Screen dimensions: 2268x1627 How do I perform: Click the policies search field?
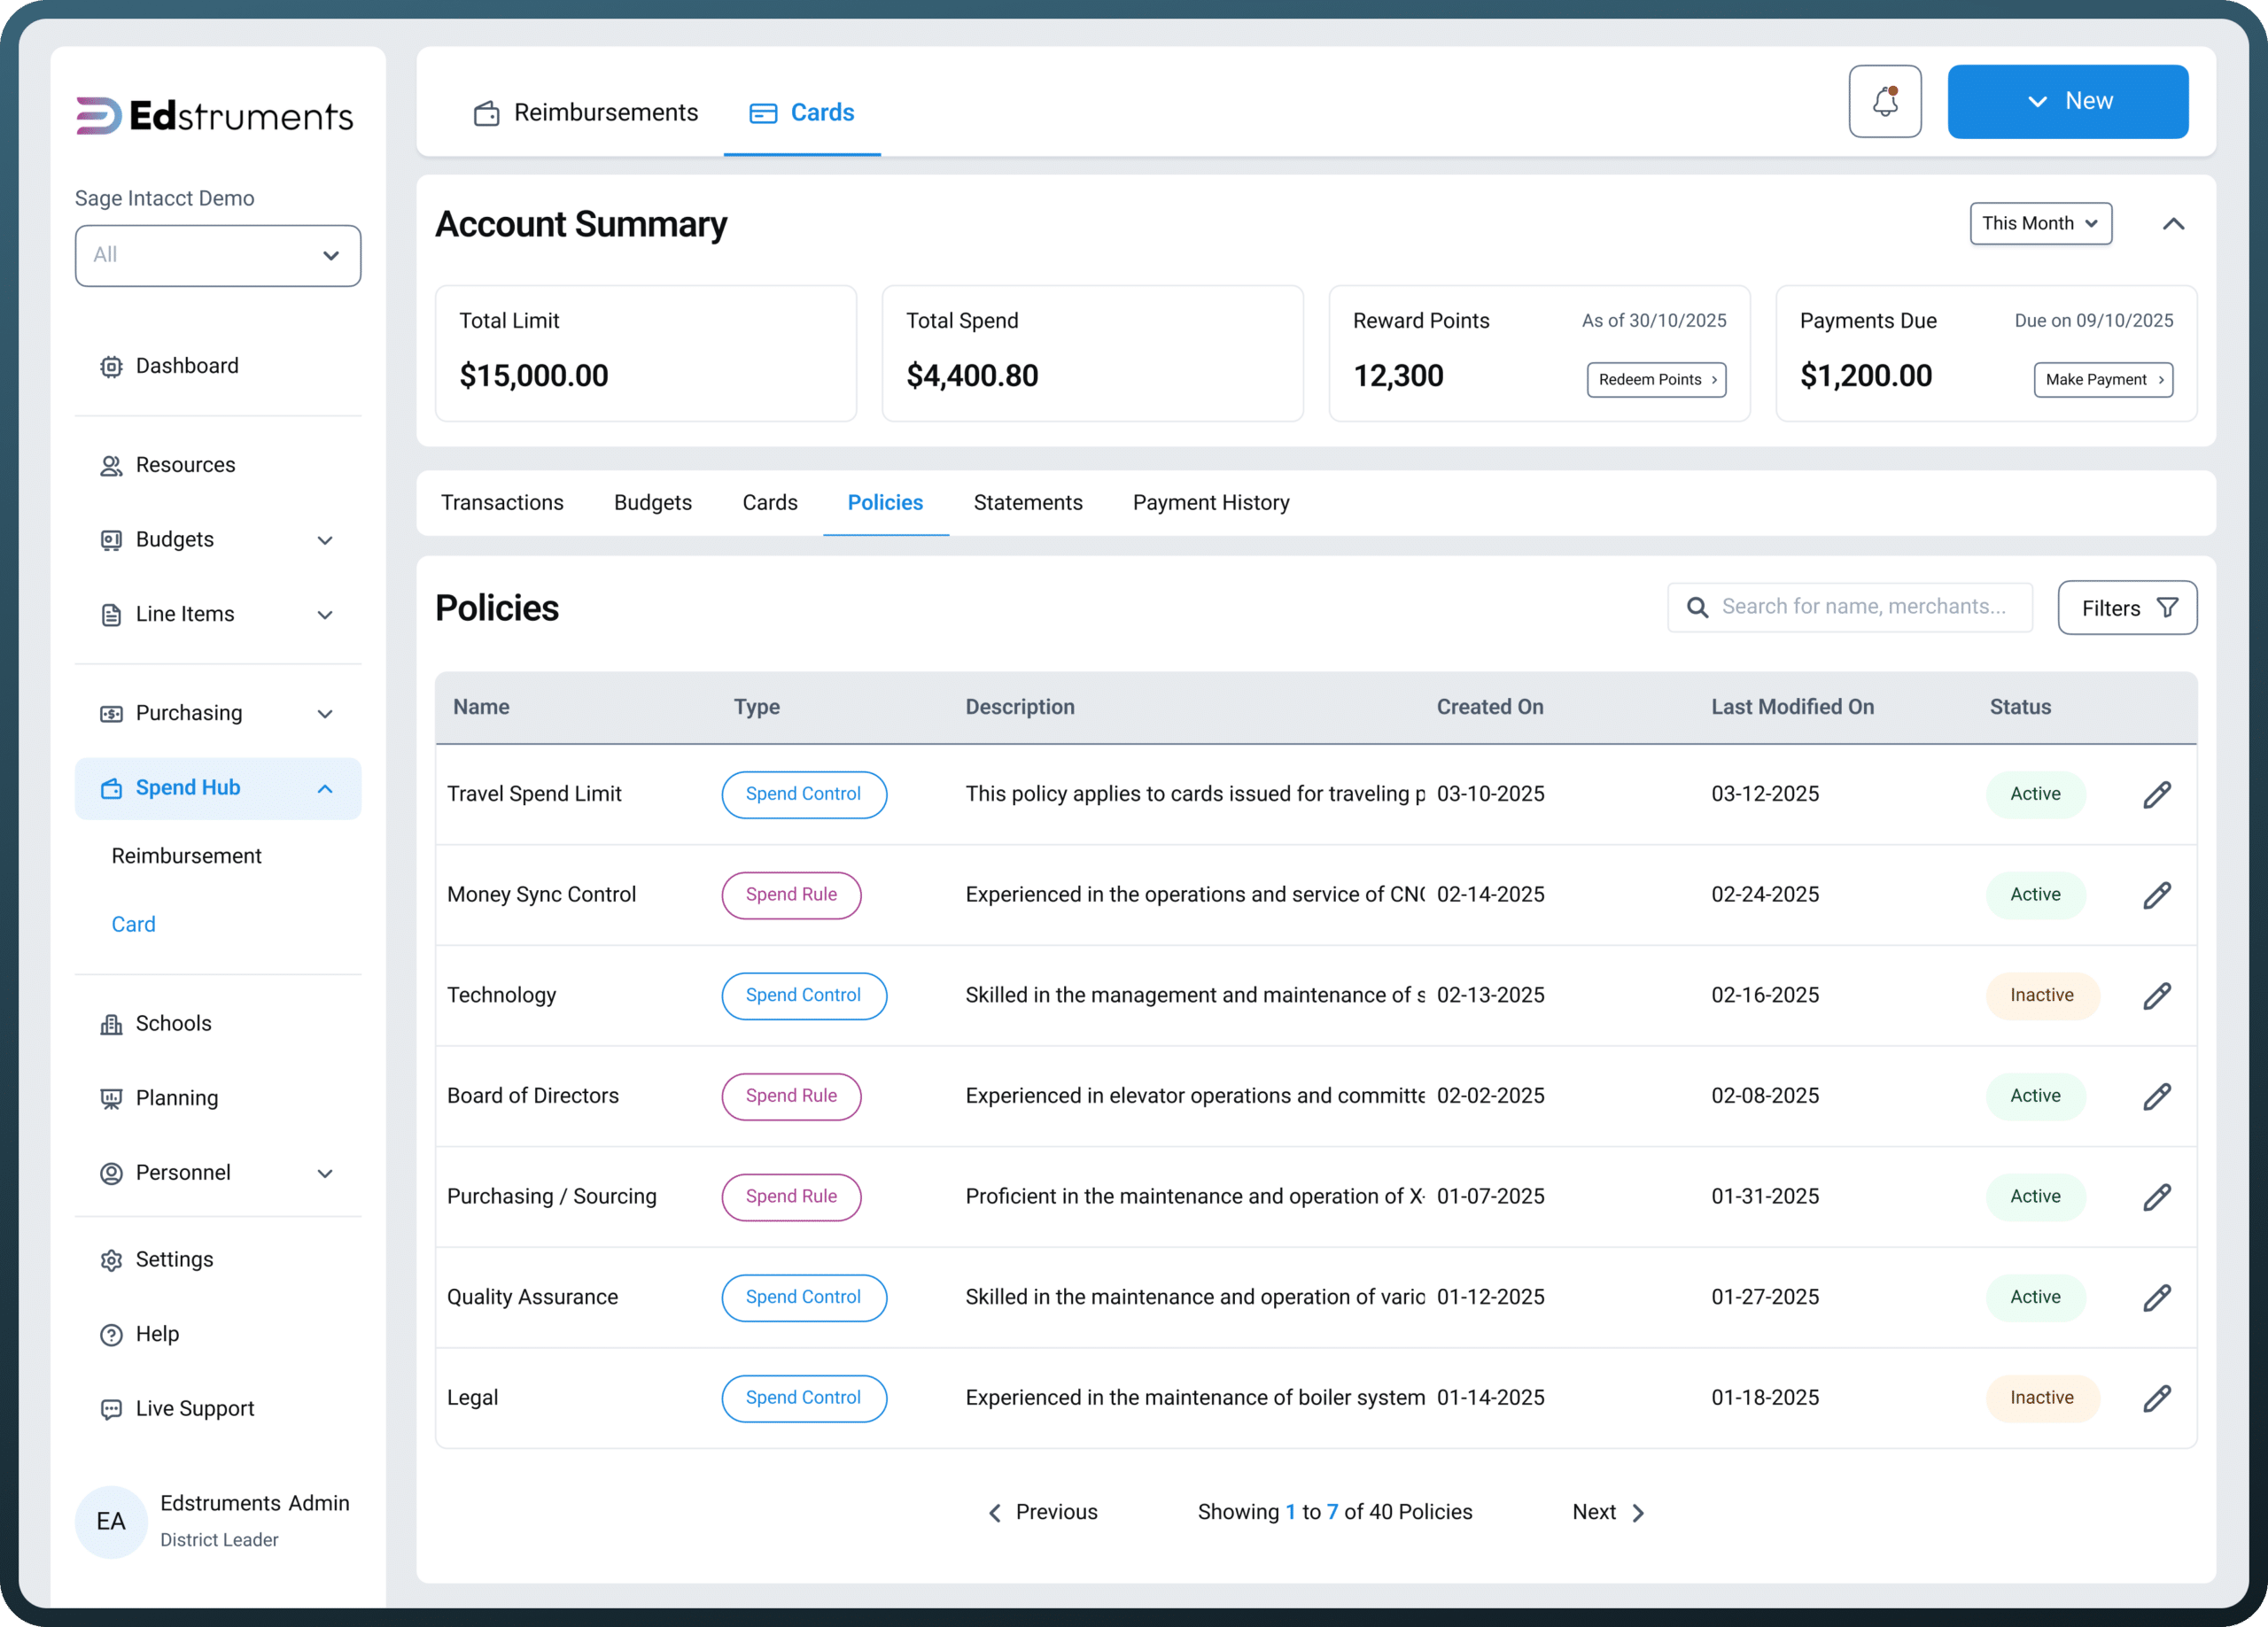tap(1849, 607)
